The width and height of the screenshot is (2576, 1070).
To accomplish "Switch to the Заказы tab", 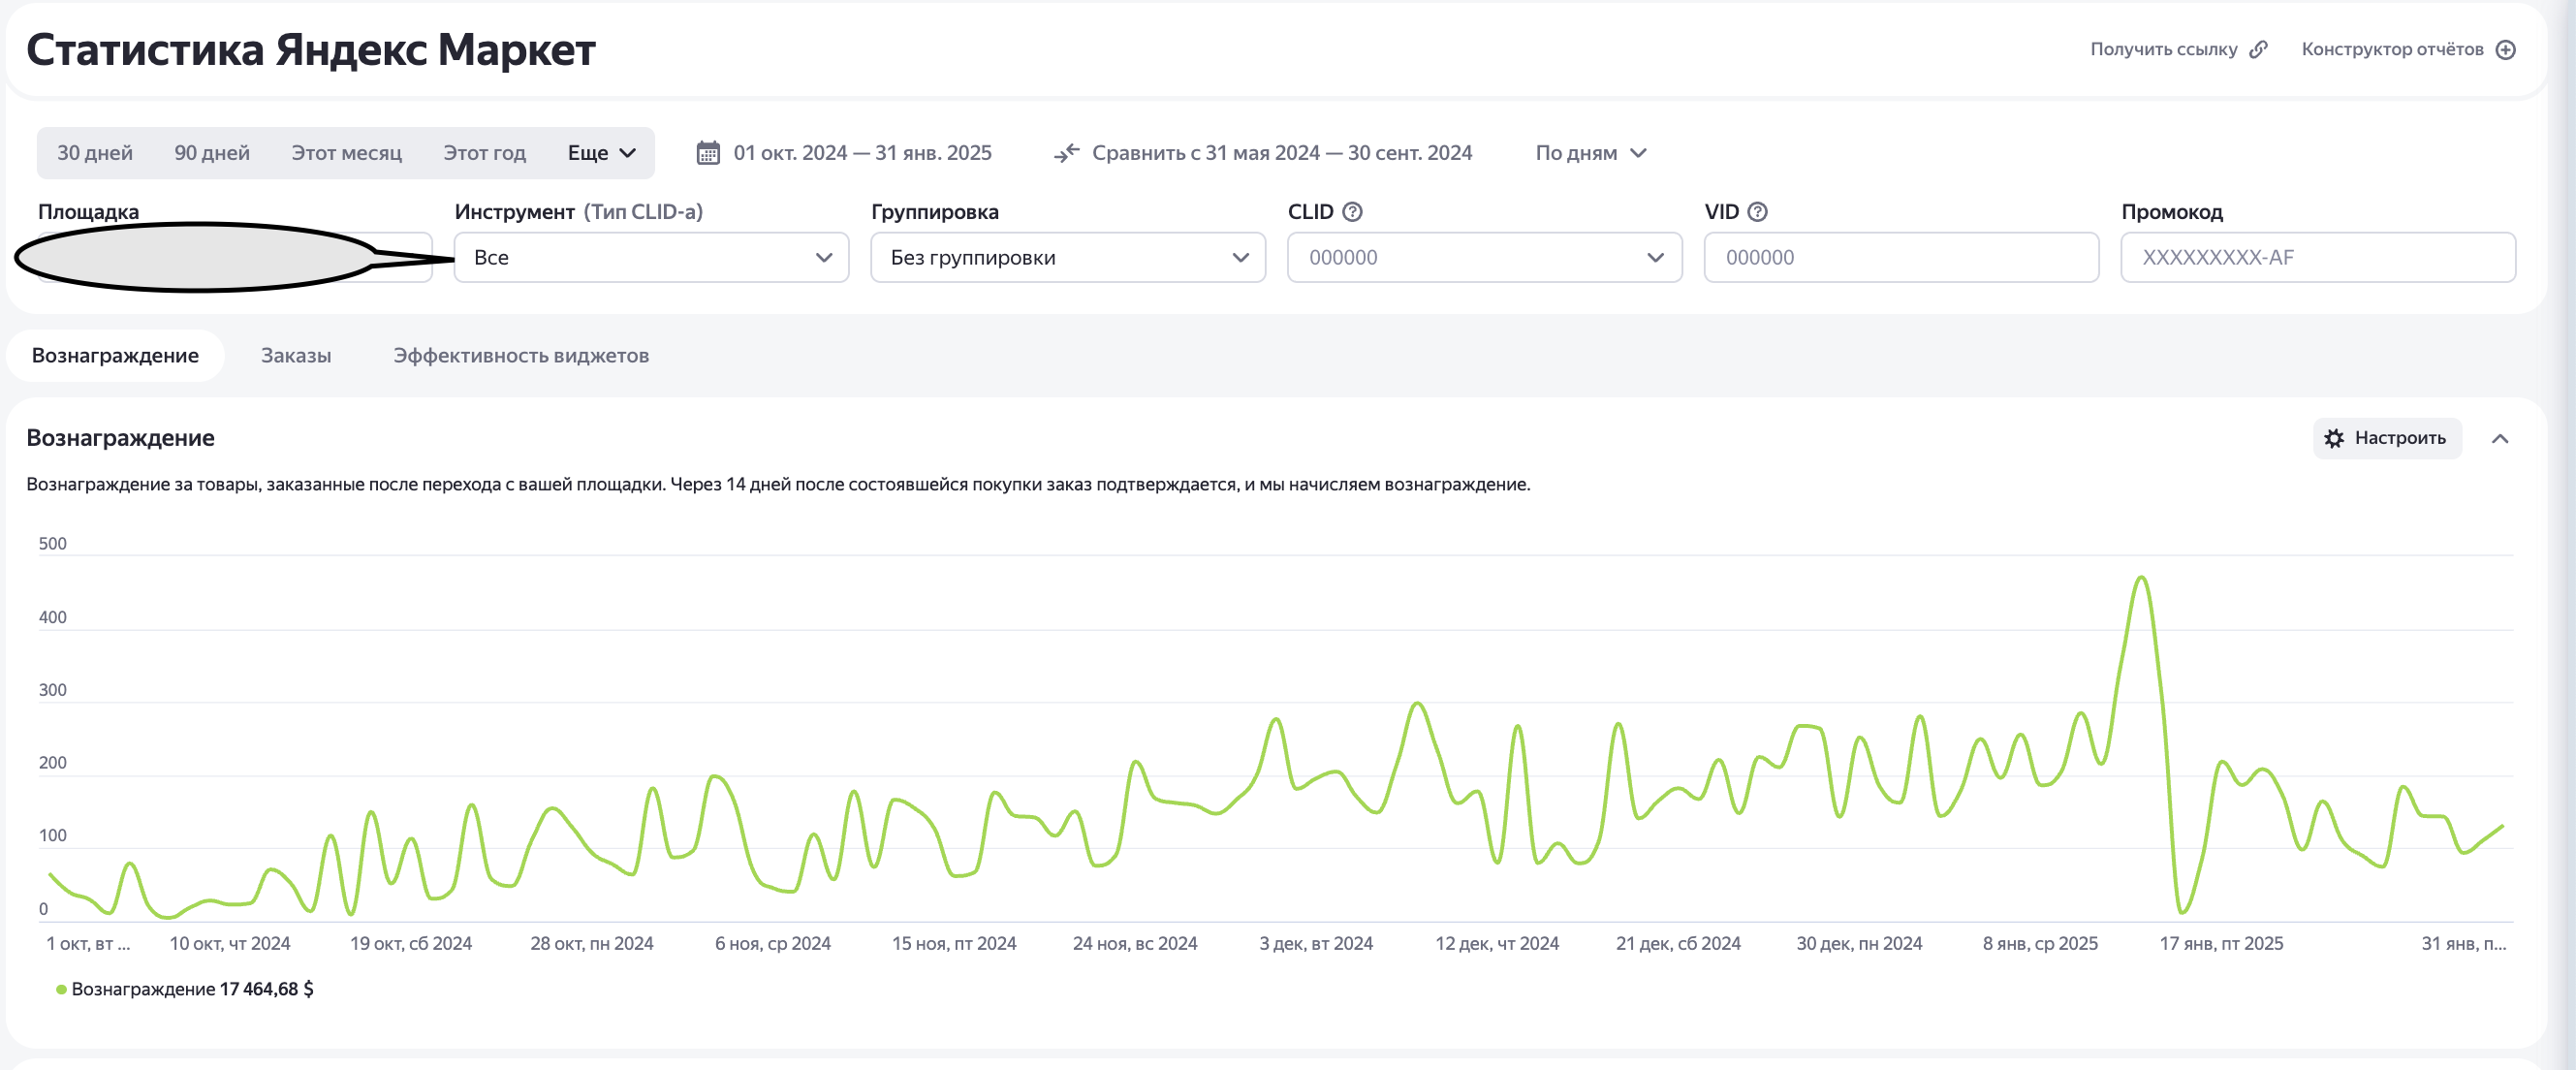I will pyautogui.click(x=296, y=356).
